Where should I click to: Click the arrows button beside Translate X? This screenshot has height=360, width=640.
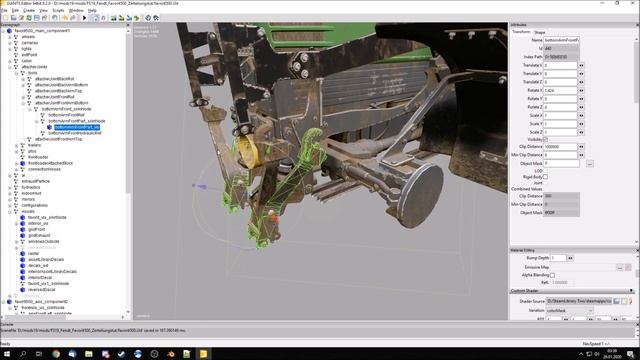pyautogui.click(x=581, y=65)
